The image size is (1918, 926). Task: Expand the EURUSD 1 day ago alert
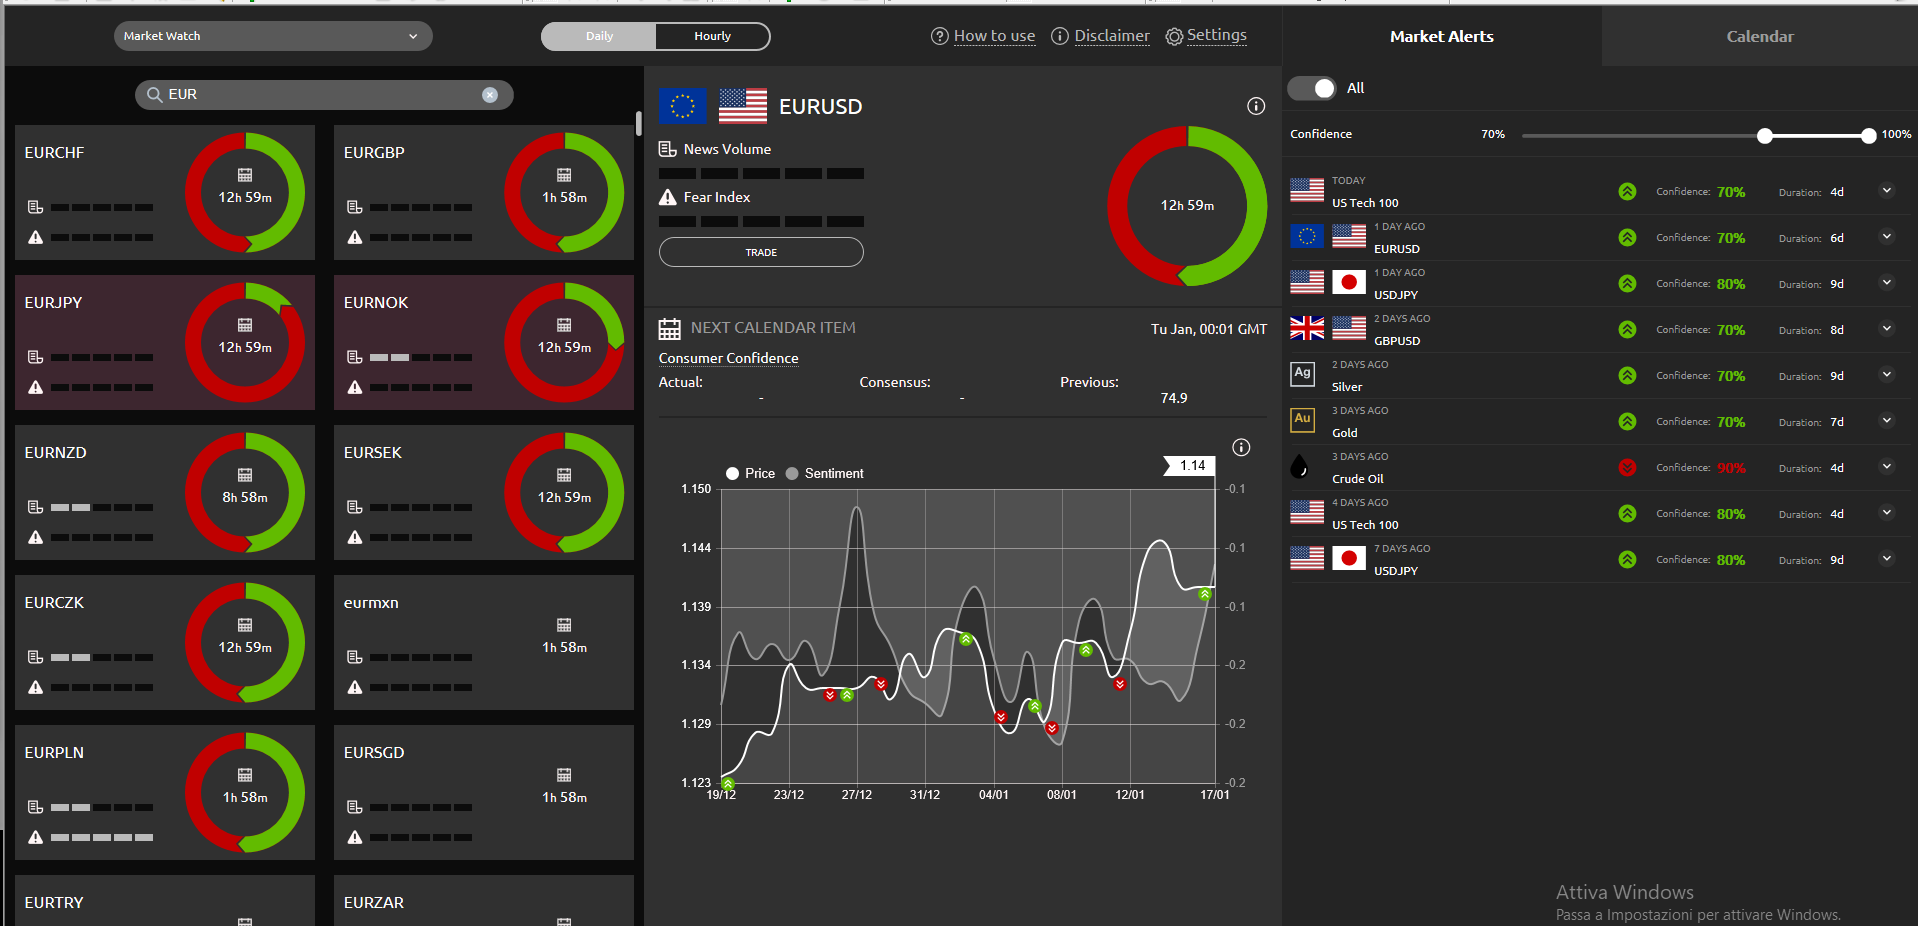pyautogui.click(x=1886, y=237)
